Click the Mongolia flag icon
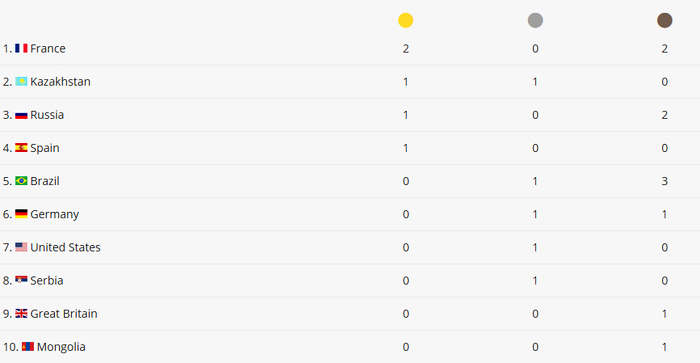 tap(28, 346)
